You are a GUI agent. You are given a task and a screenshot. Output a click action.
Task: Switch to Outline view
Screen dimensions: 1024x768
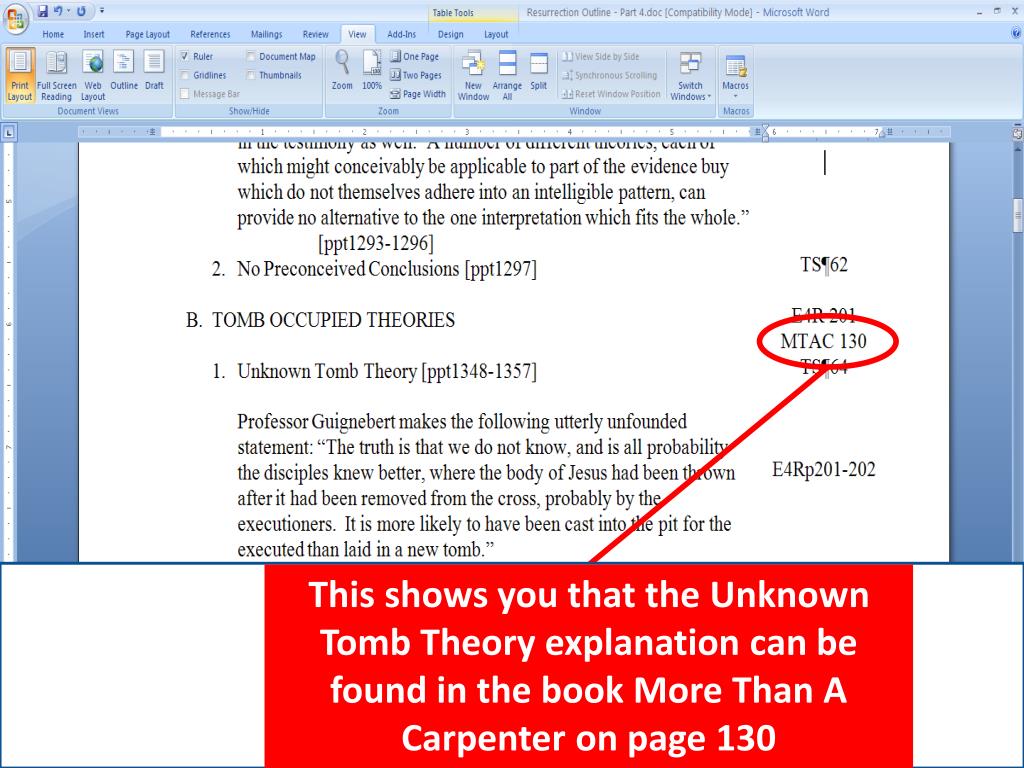click(123, 71)
